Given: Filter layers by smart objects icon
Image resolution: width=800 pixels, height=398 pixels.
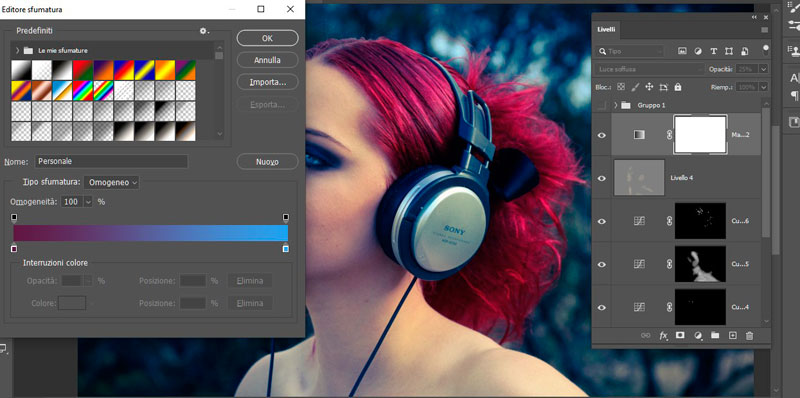Looking at the screenshot, I should (744, 51).
